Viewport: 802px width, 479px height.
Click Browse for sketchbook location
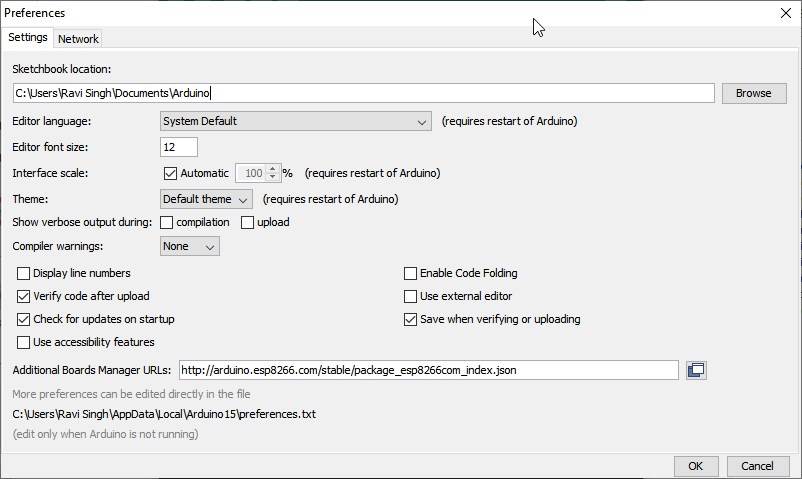point(754,93)
